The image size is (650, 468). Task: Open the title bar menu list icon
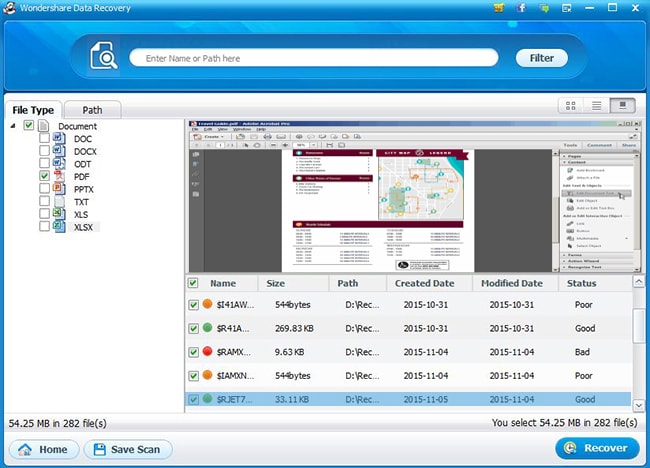567,8
